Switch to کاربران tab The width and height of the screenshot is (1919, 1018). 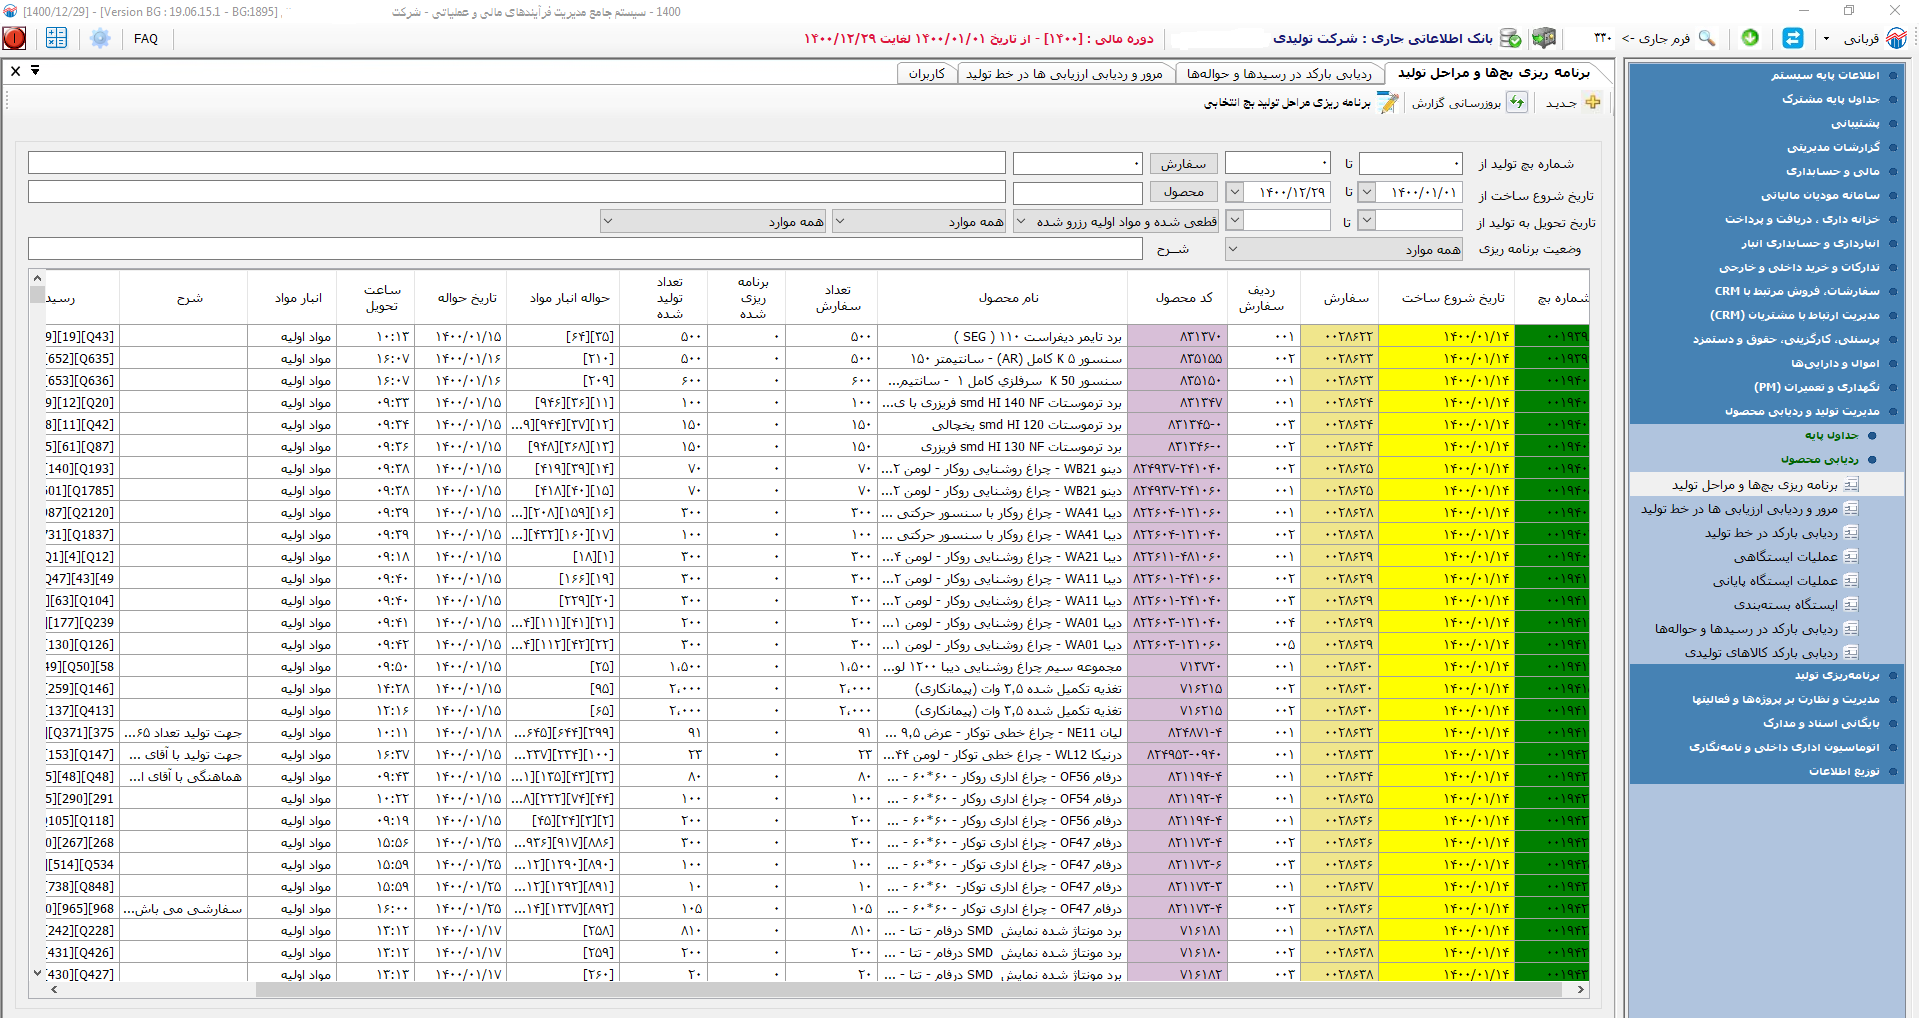click(x=926, y=74)
